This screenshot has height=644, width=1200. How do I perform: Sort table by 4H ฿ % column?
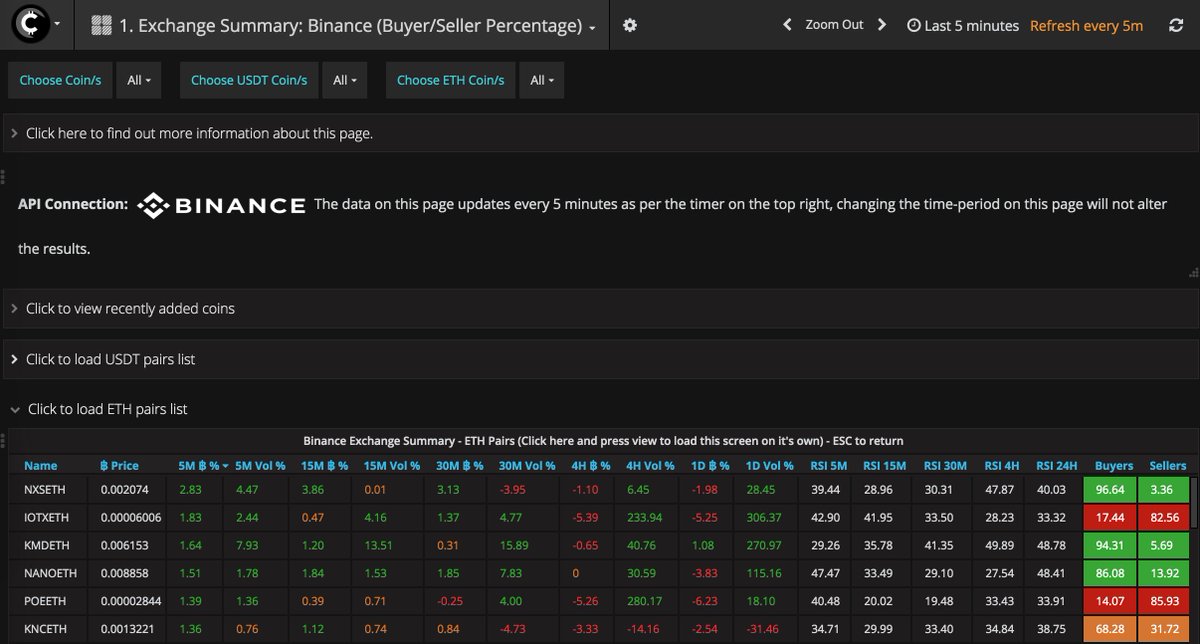click(592, 465)
